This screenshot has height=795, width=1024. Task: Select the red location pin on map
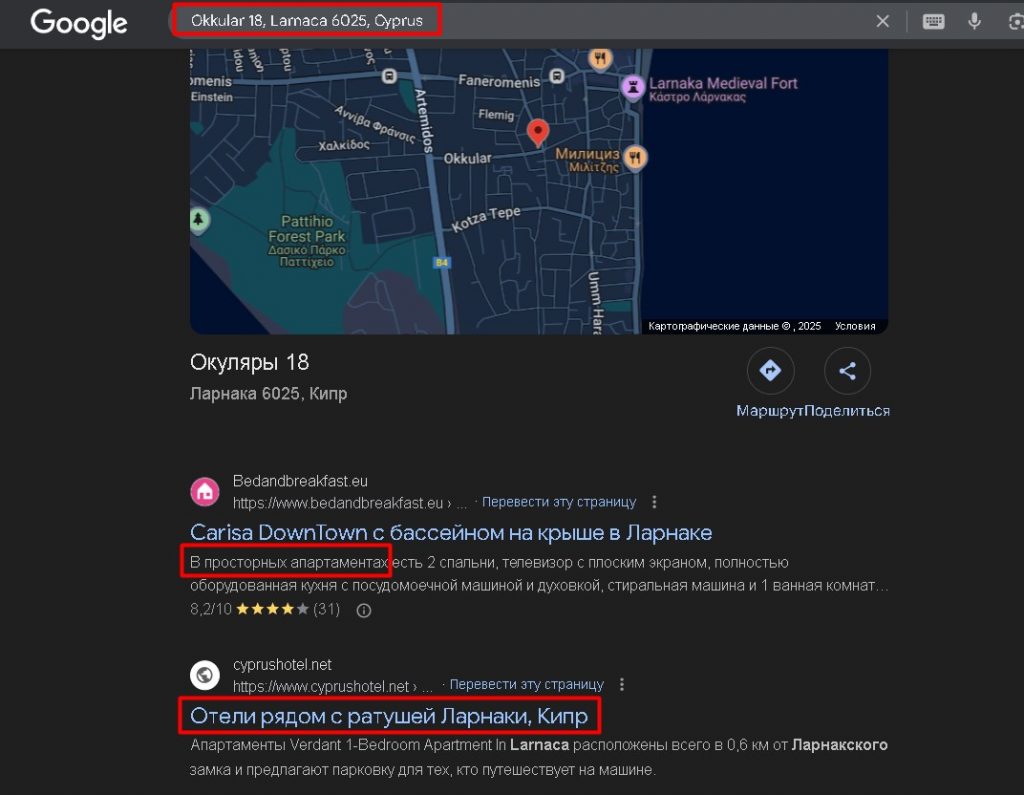(x=537, y=133)
